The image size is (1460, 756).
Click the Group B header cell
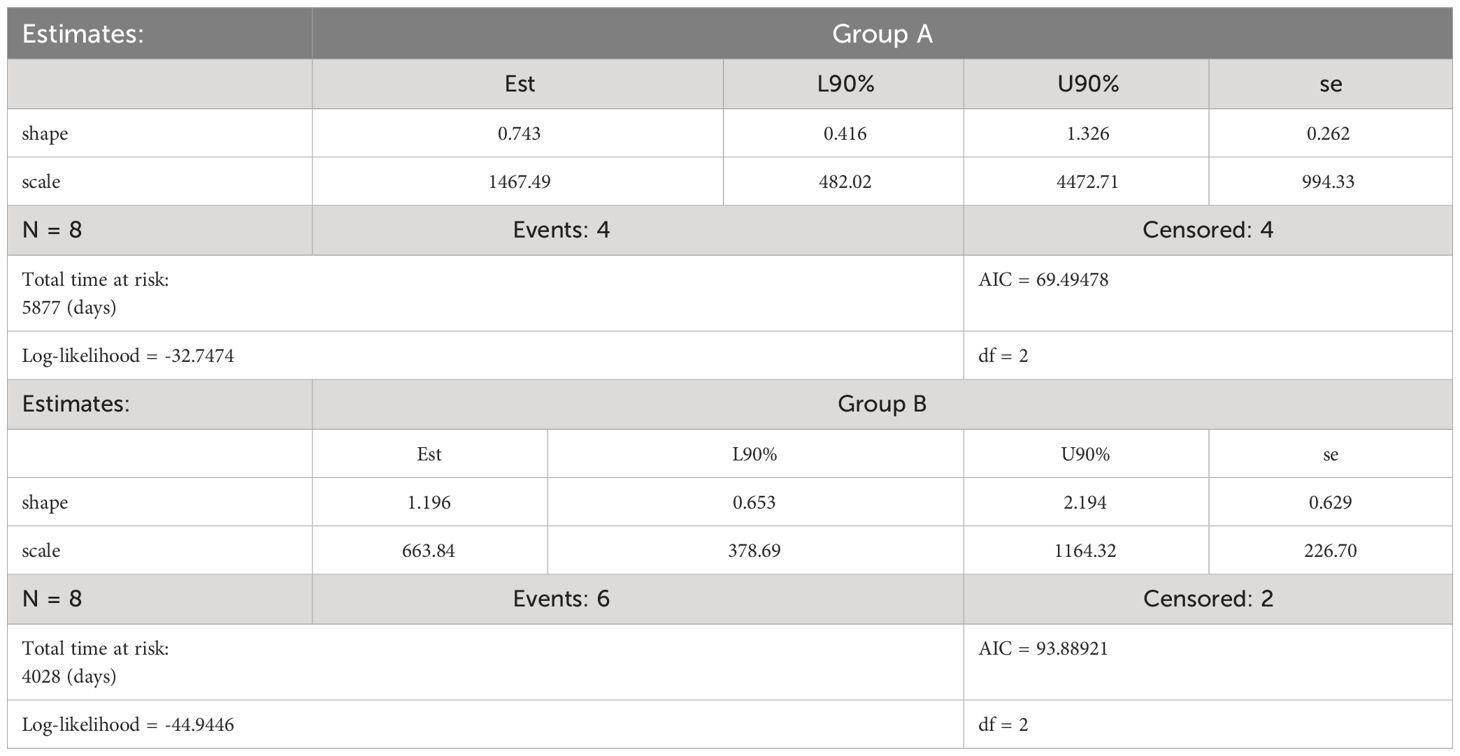[882, 405]
